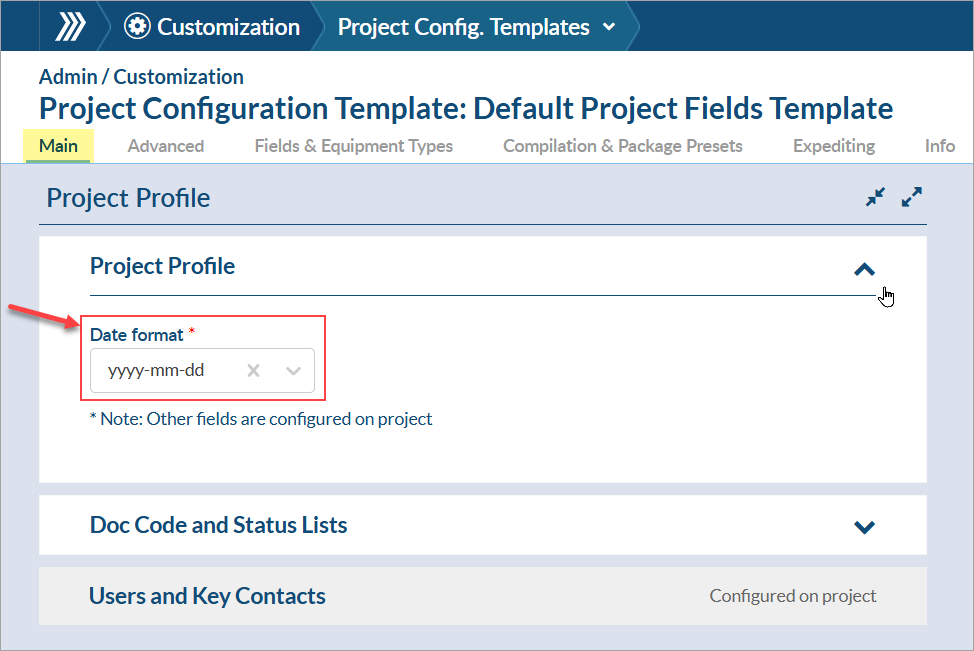Open Project Config. Templates breadcrumb dropdown
The width and height of the screenshot is (974, 651).
click(x=609, y=27)
